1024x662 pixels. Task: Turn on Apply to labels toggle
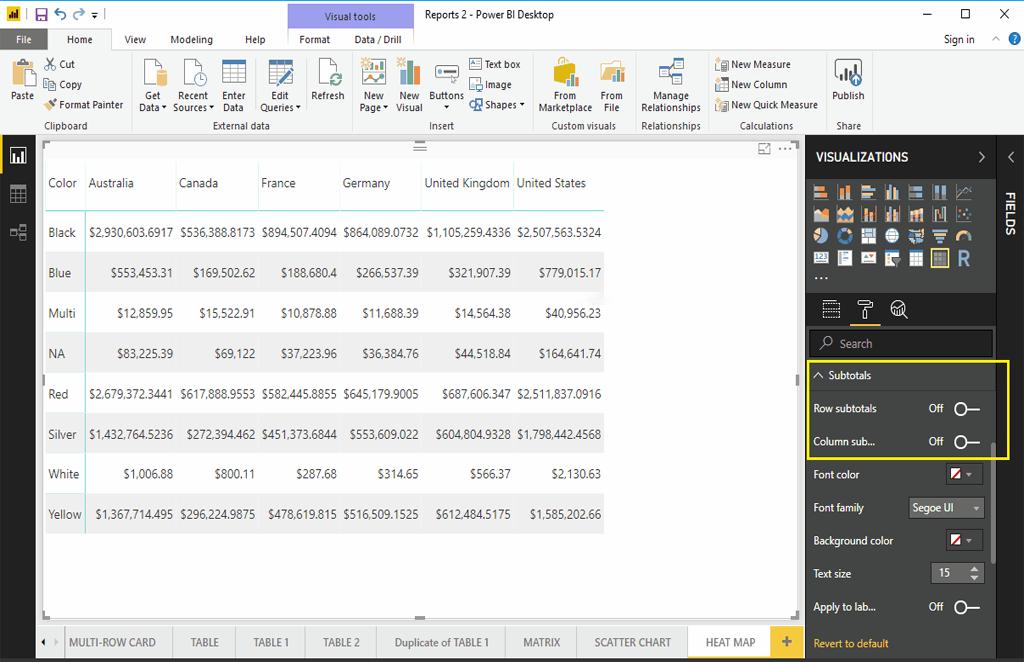tap(965, 607)
